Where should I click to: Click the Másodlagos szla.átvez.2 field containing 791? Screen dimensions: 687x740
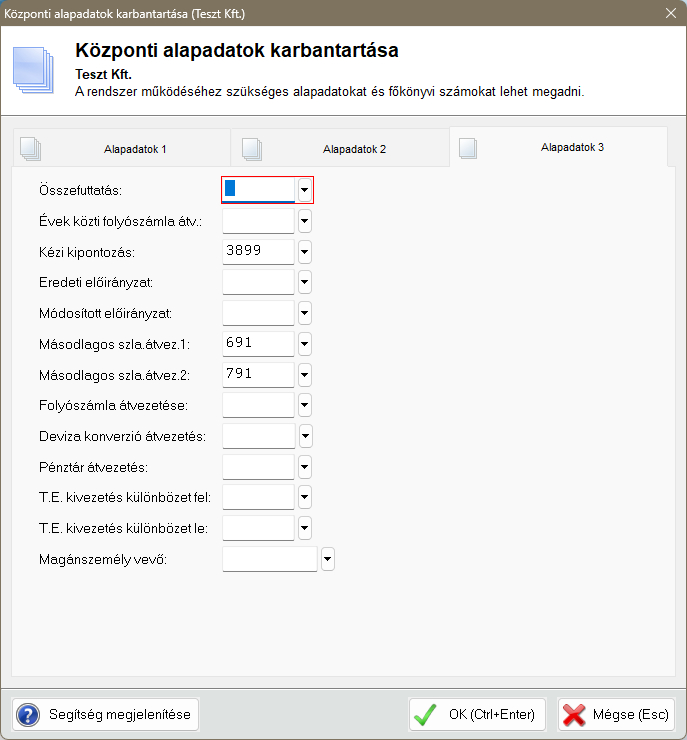tap(258, 374)
